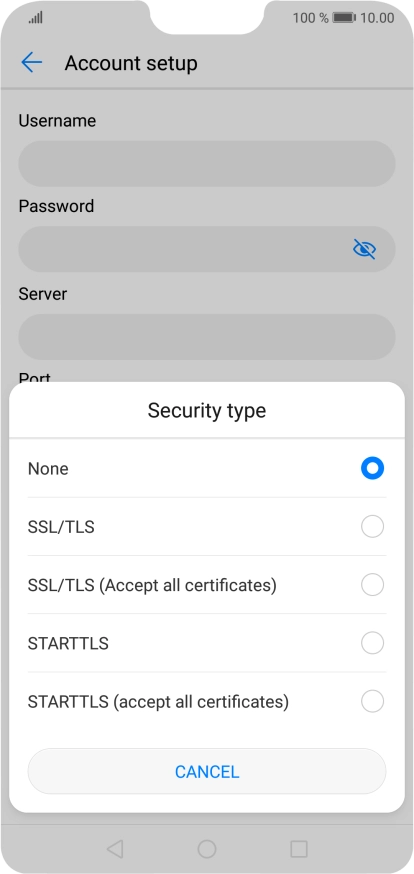Tap the Android back navigation triangle

click(x=115, y=849)
